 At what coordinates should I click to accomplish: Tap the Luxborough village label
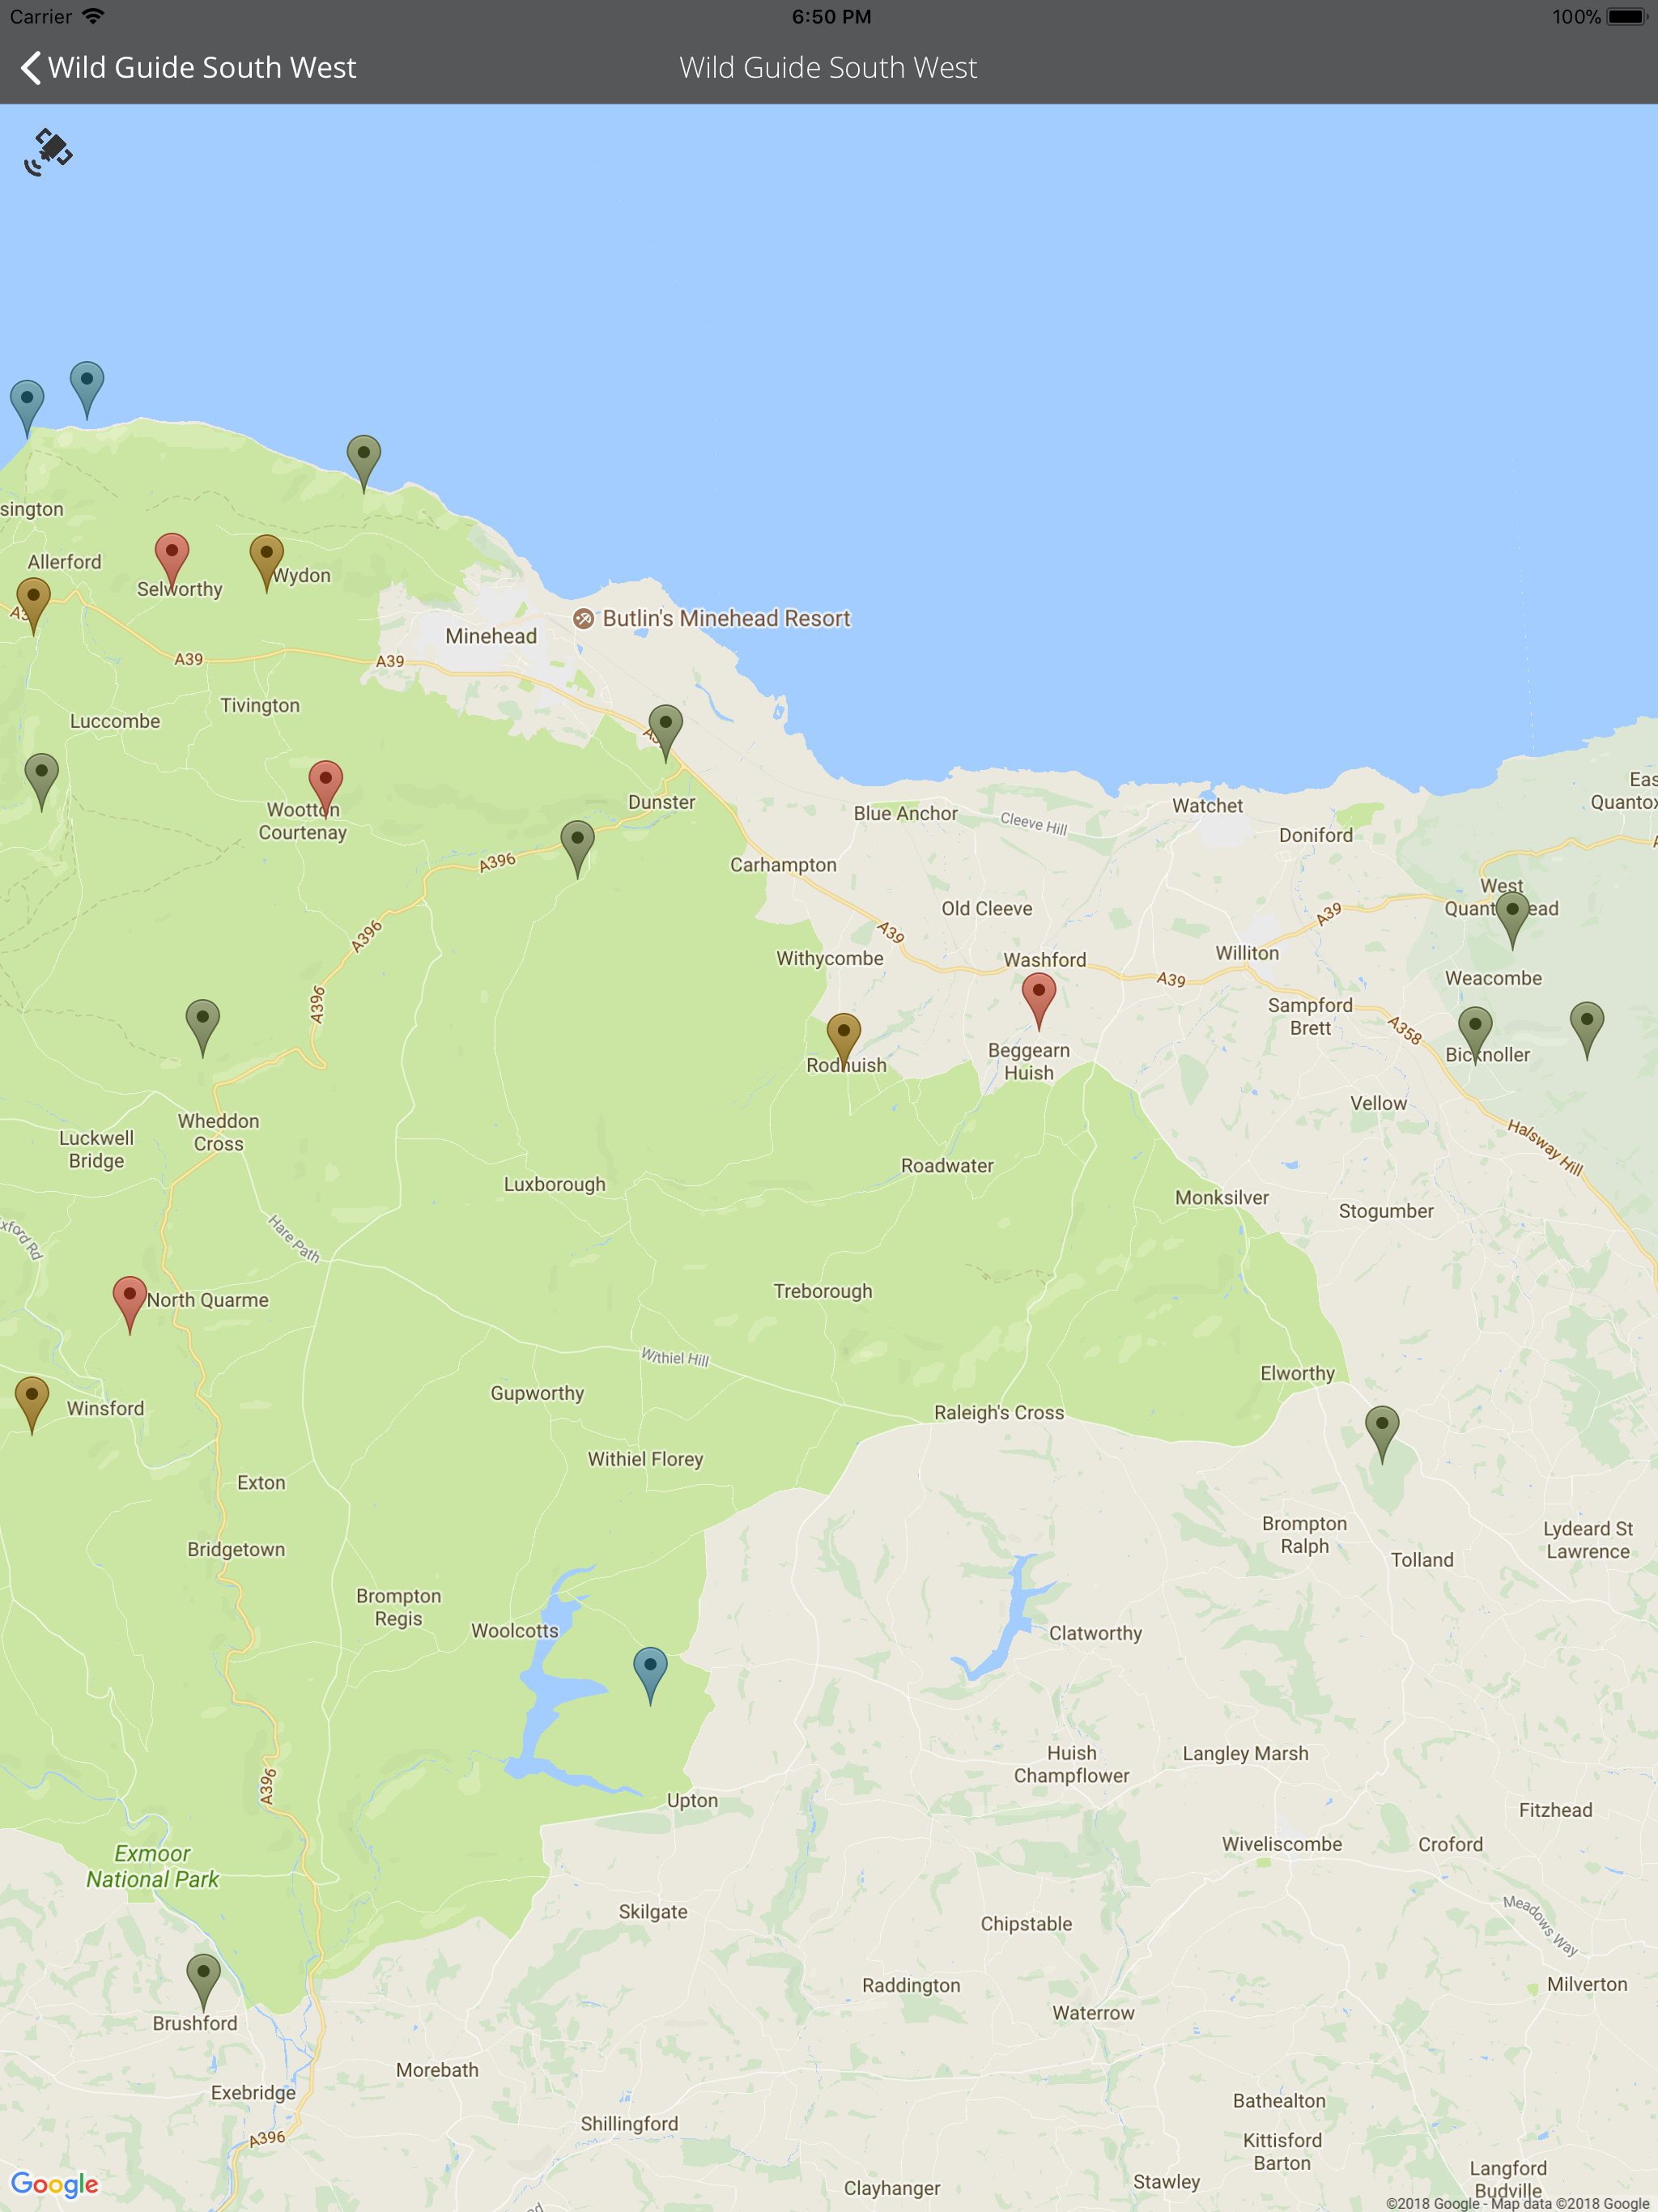coord(554,1184)
